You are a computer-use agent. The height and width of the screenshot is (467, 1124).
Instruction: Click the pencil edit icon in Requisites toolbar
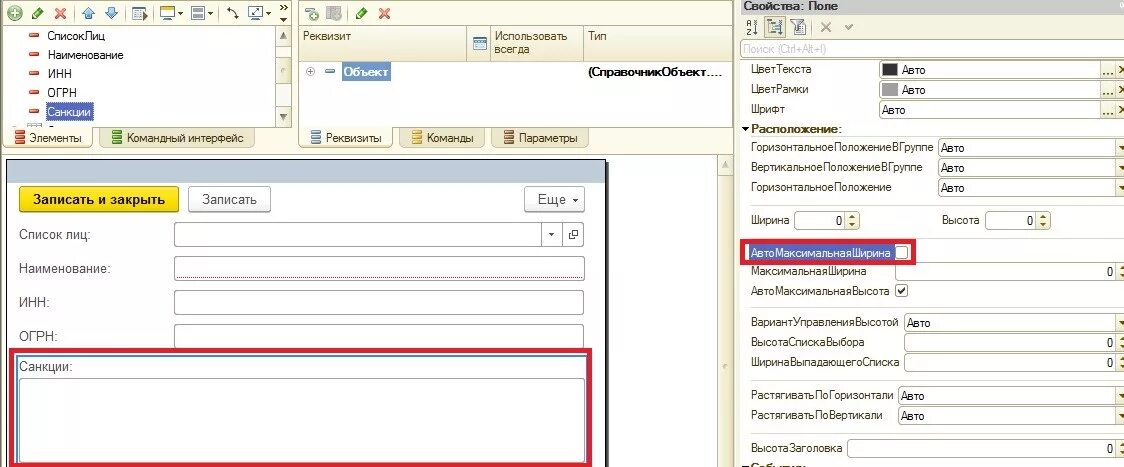click(x=362, y=13)
